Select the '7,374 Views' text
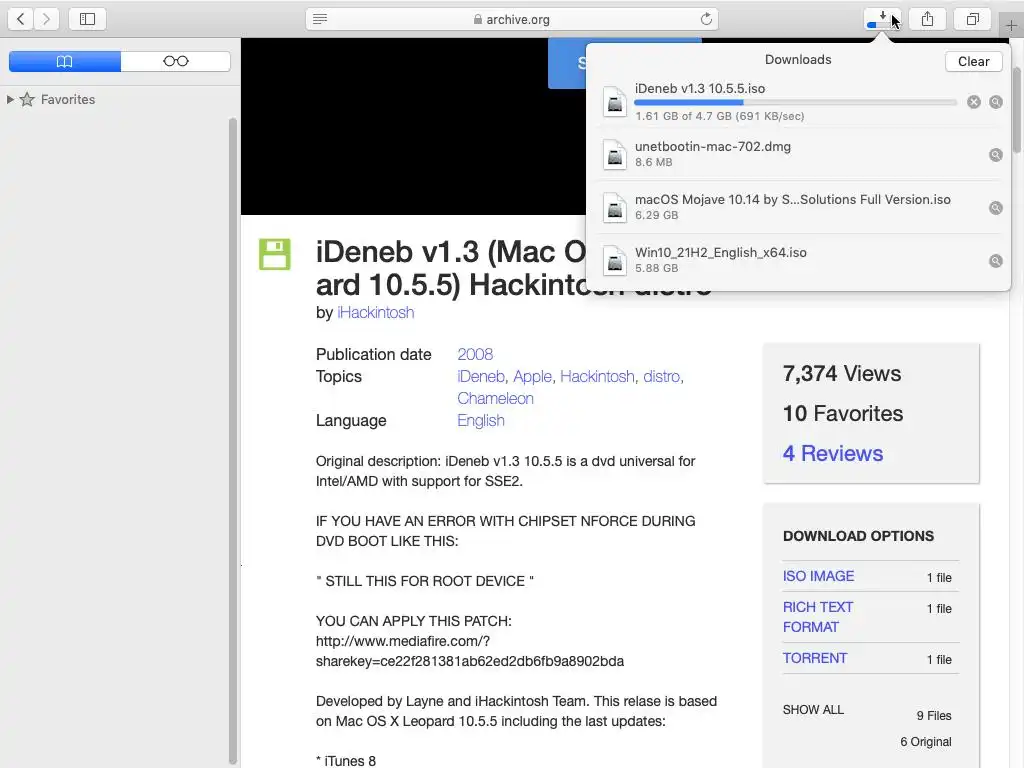 pyautogui.click(x=841, y=374)
